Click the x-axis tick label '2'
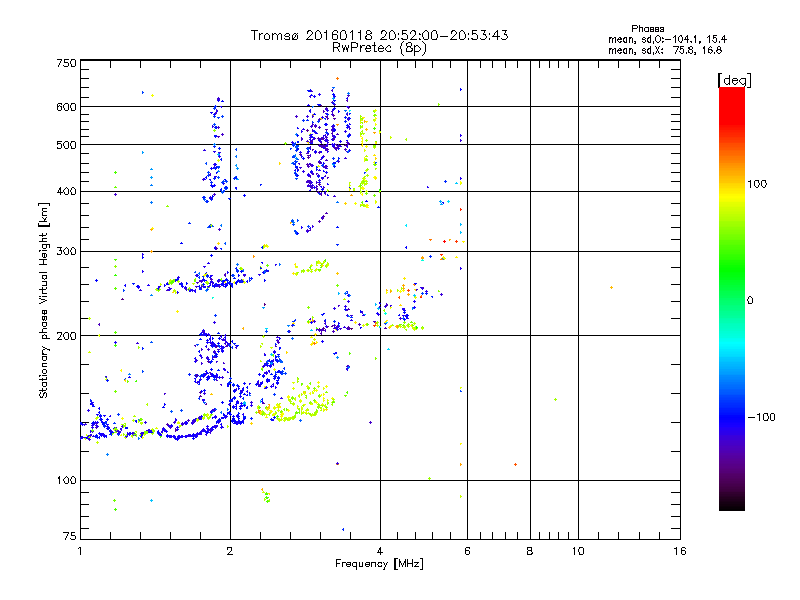800x600 pixels. pyautogui.click(x=230, y=551)
